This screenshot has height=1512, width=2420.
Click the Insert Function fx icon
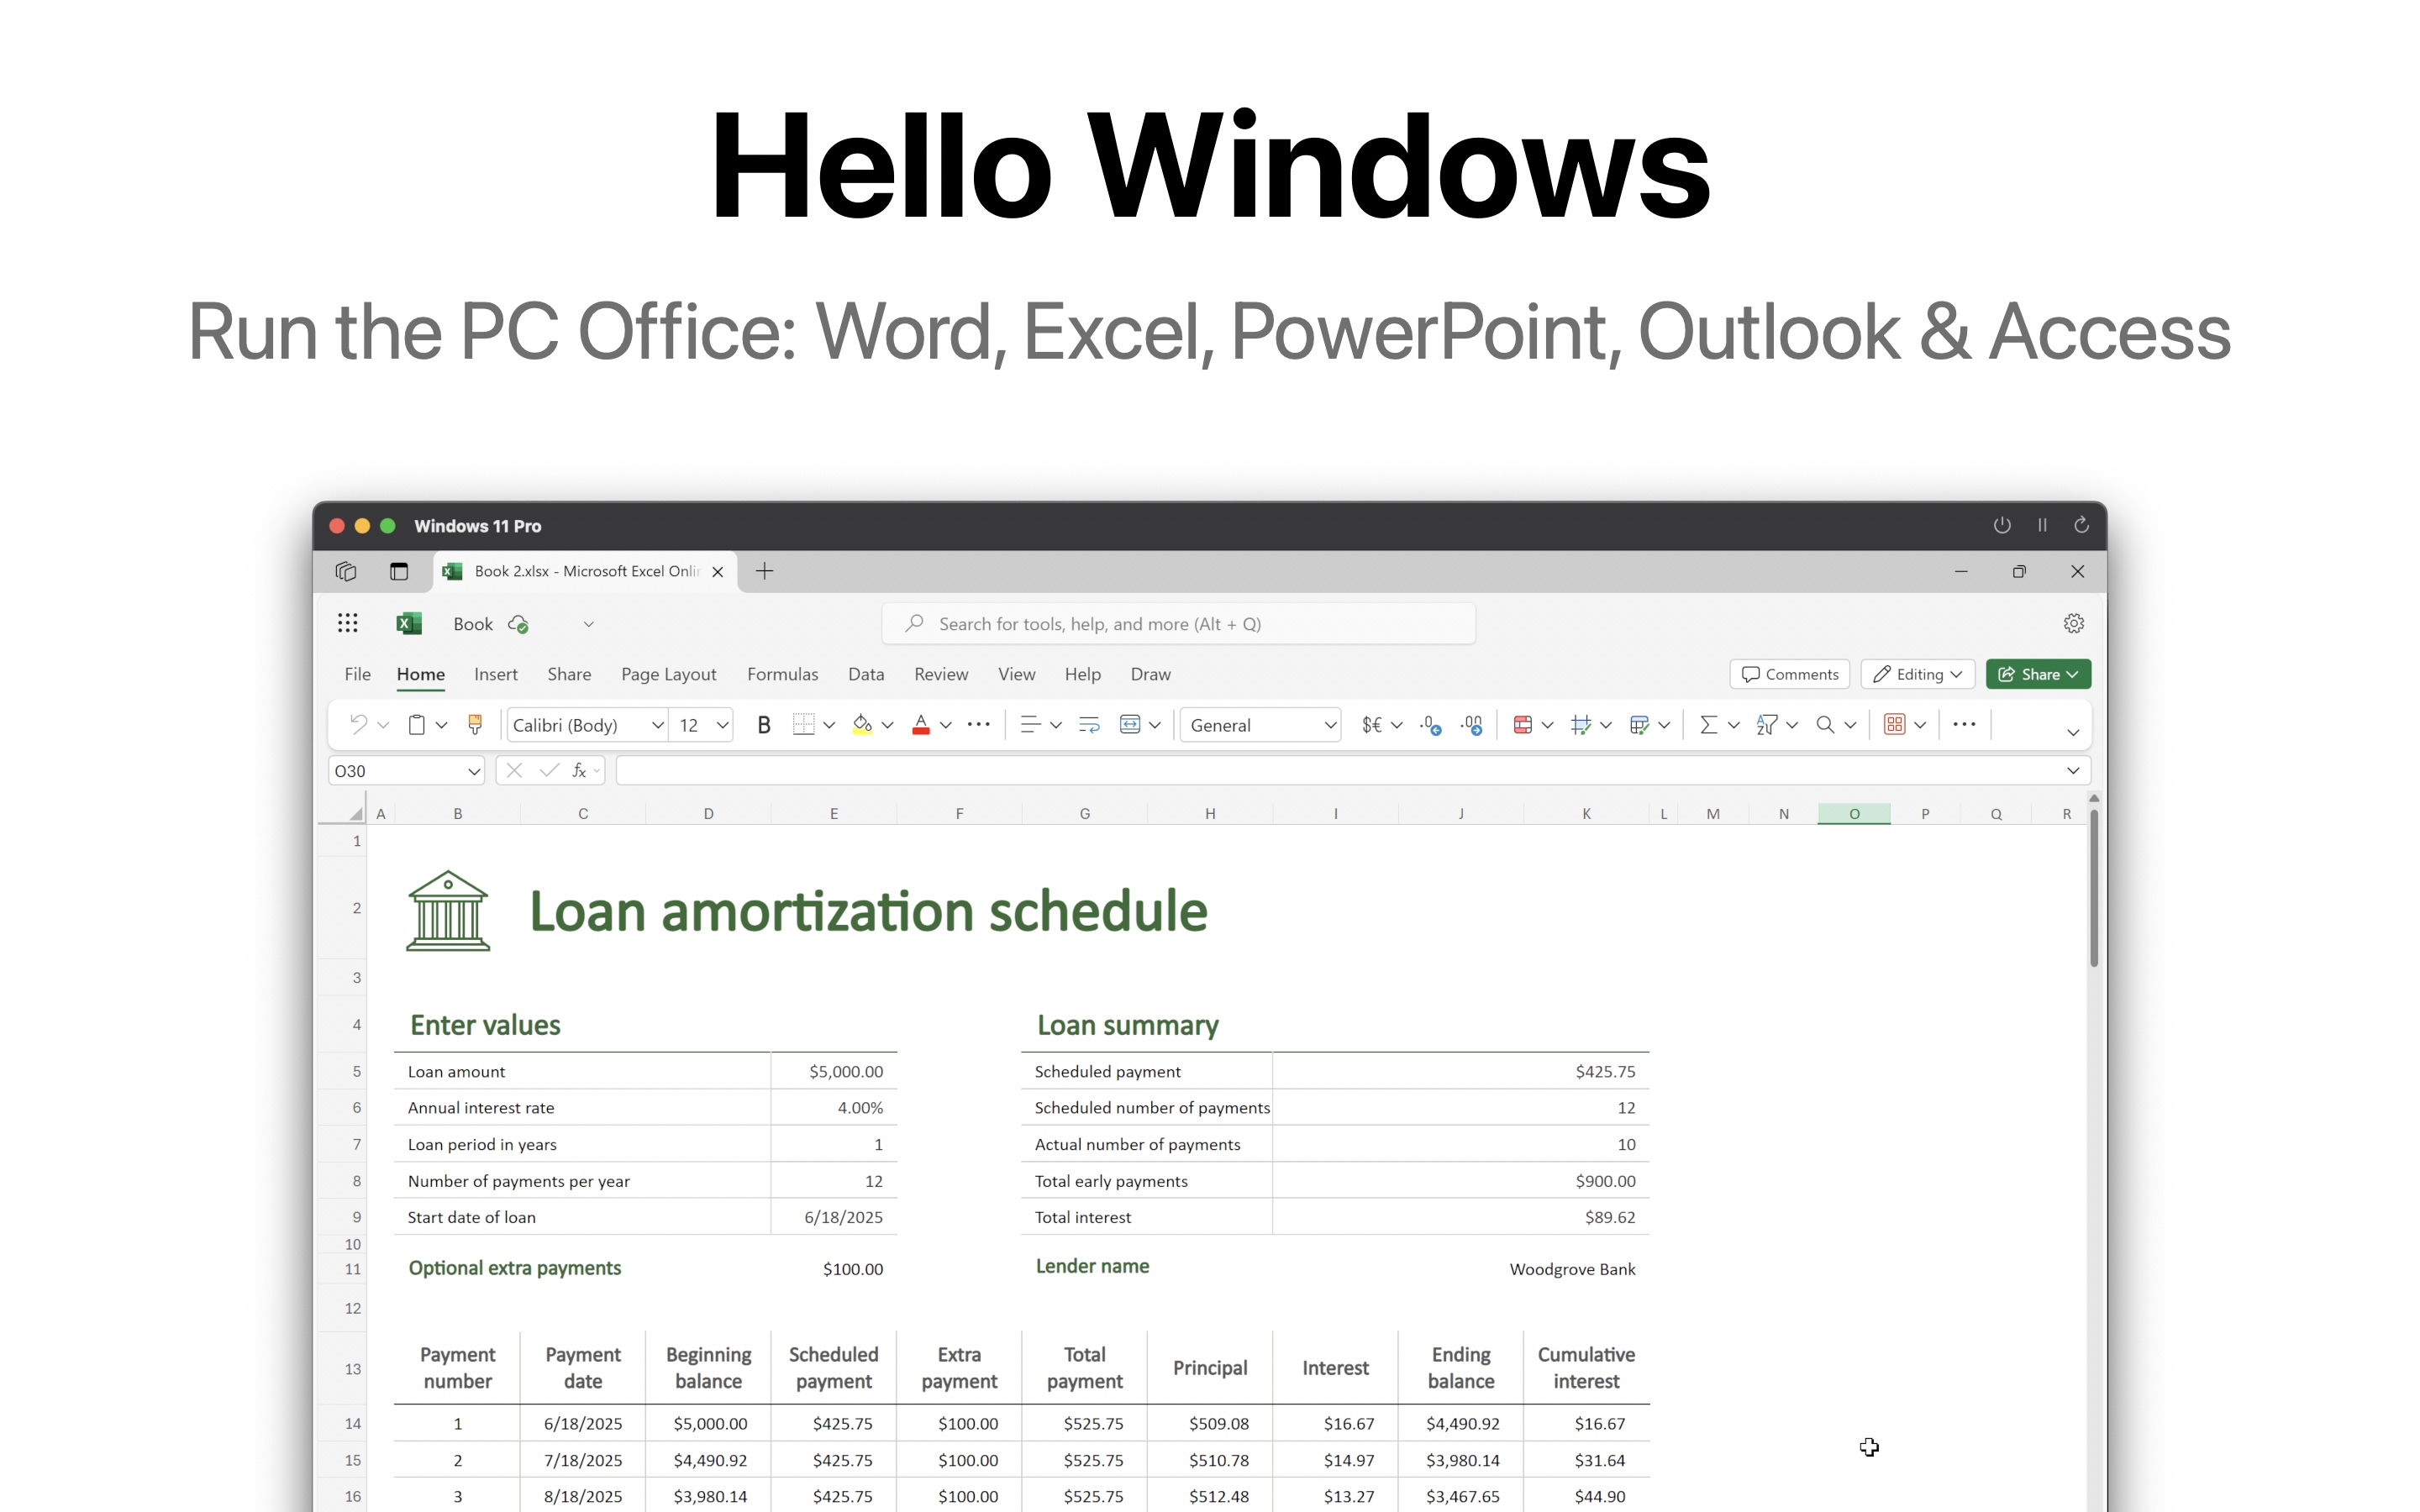[x=578, y=770]
